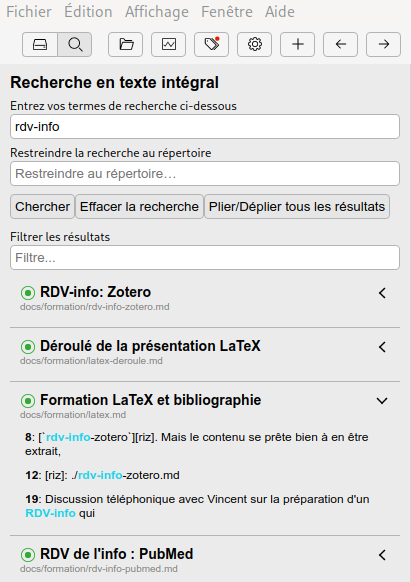Create a new file with plus icon
Screen dimensions: 411x582
pyautogui.click(x=297, y=45)
